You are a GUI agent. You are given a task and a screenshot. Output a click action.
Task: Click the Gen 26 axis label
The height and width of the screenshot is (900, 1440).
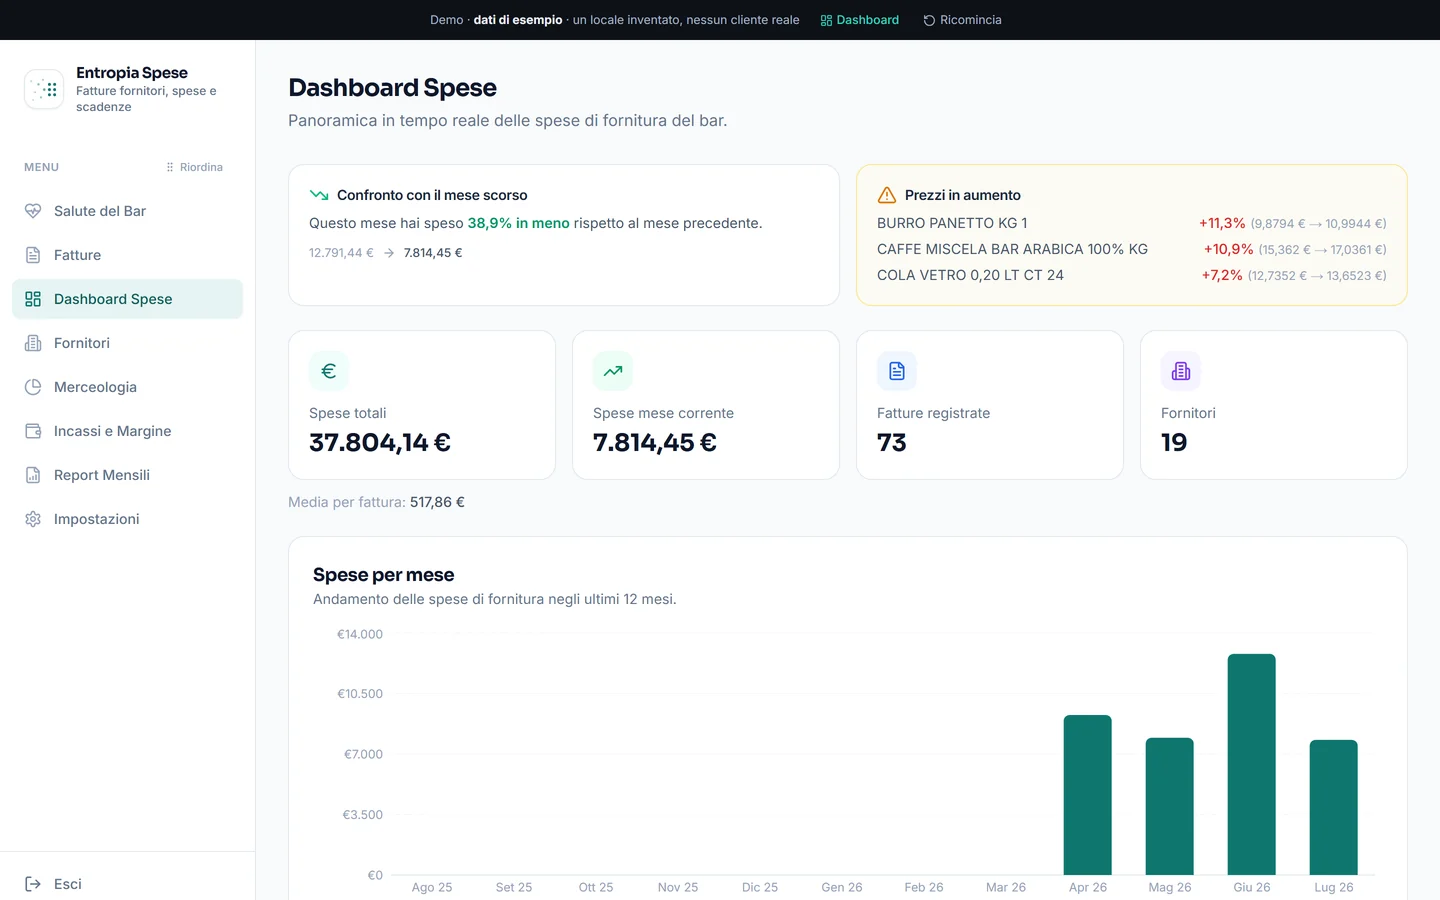point(842,887)
